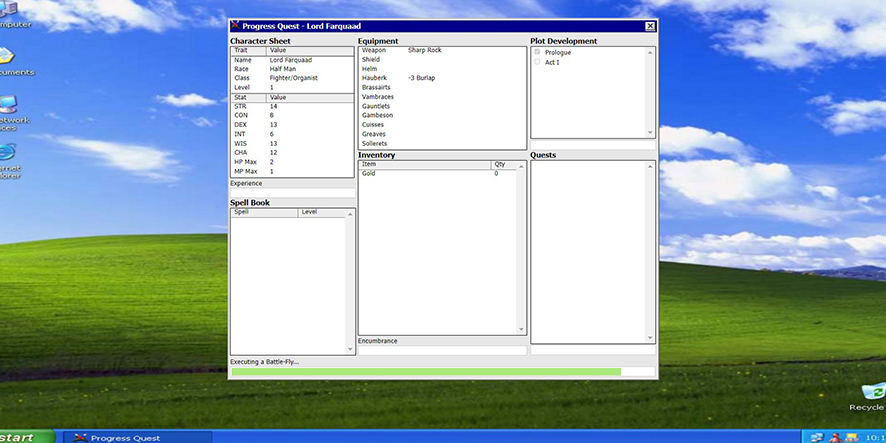Click the Quests scroll up arrow
Viewport: 886px width, 443px height.
(650, 167)
